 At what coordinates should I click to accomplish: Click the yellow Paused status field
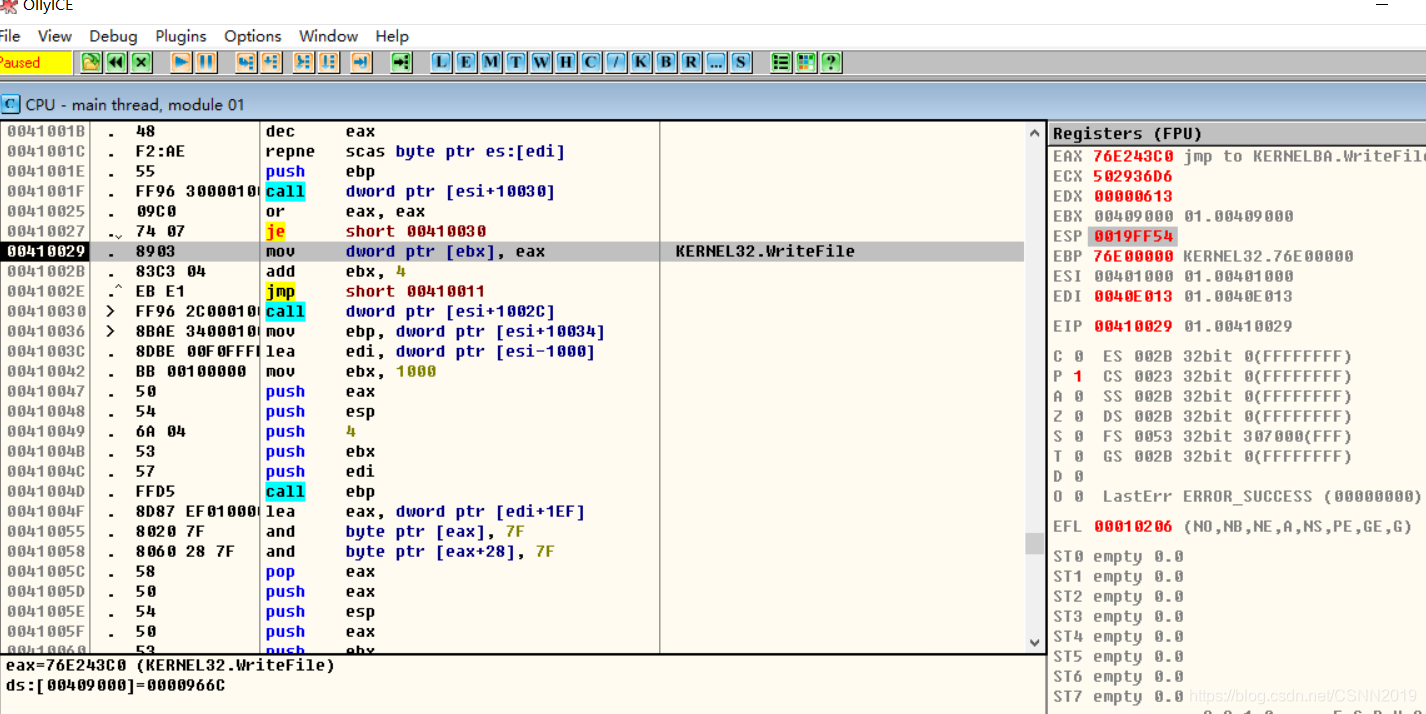tap(36, 62)
